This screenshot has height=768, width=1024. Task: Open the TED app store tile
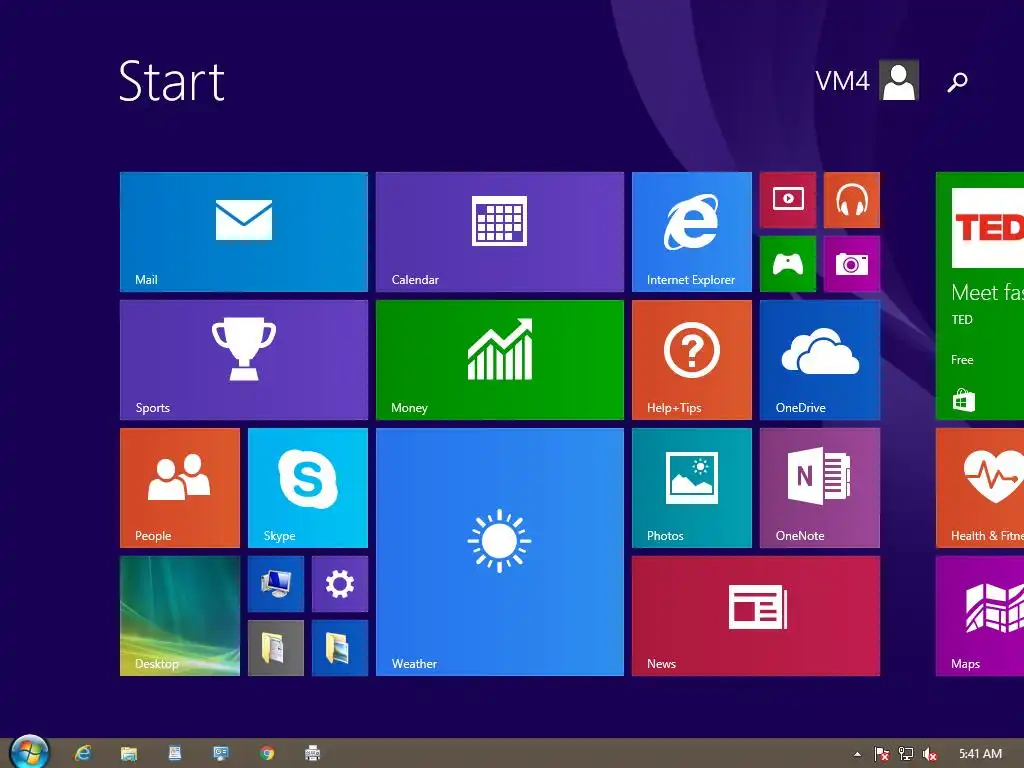[980, 296]
